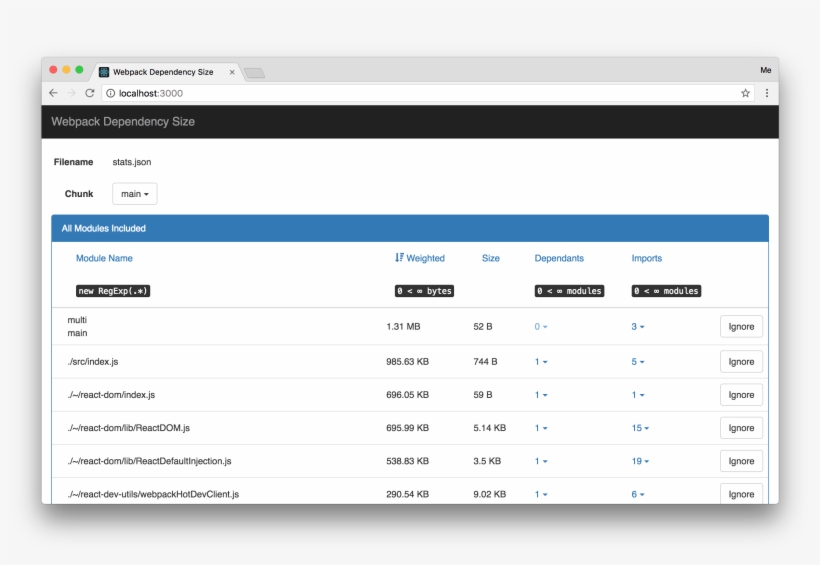The height and width of the screenshot is (565, 820).
Task: Click the browser back arrow
Action: 53,93
